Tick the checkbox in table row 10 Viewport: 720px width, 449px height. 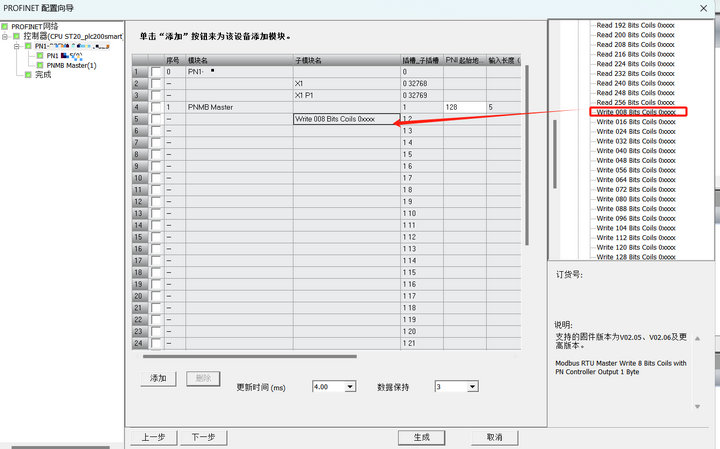156,178
